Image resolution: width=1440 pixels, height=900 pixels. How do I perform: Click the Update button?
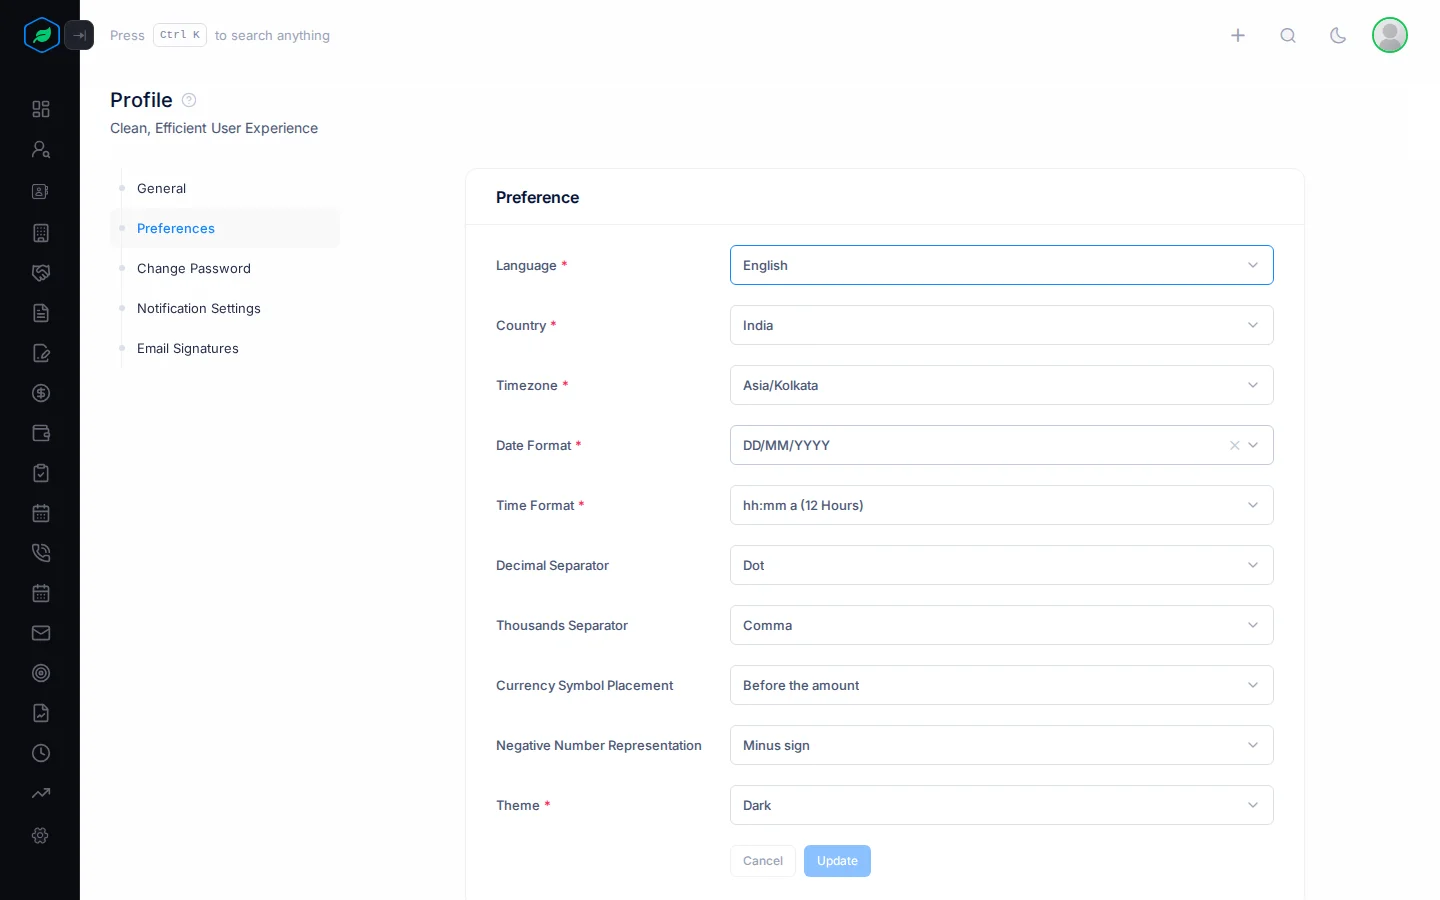coord(837,861)
